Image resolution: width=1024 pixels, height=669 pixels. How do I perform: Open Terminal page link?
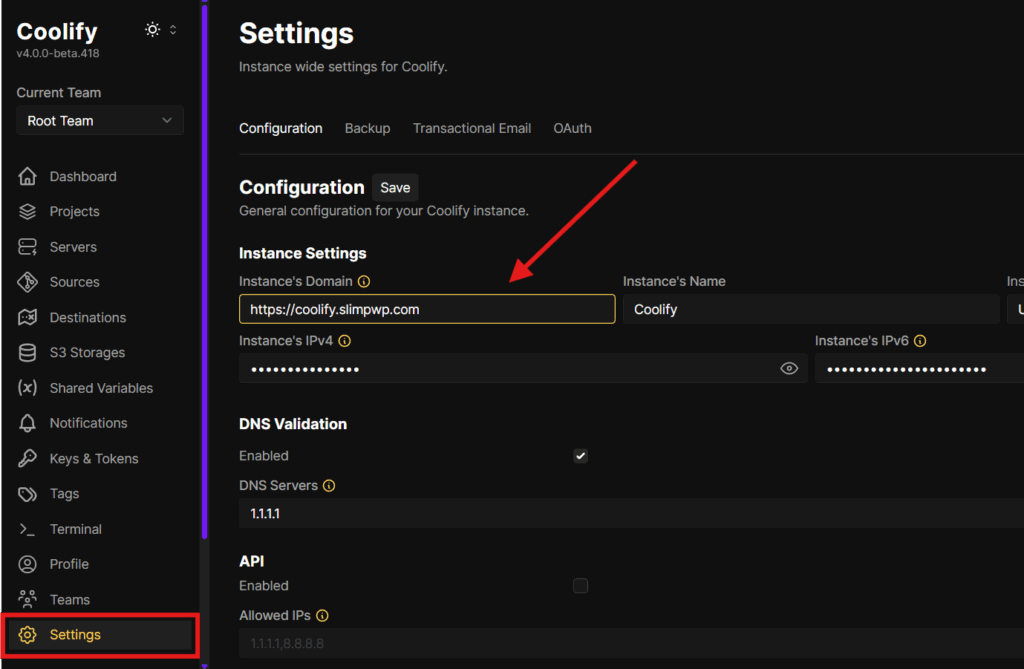click(x=76, y=529)
